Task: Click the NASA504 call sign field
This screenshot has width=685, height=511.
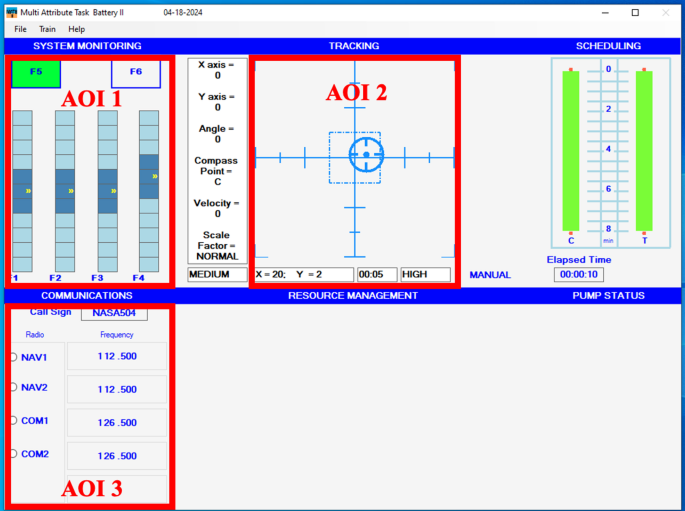Action: coord(114,313)
